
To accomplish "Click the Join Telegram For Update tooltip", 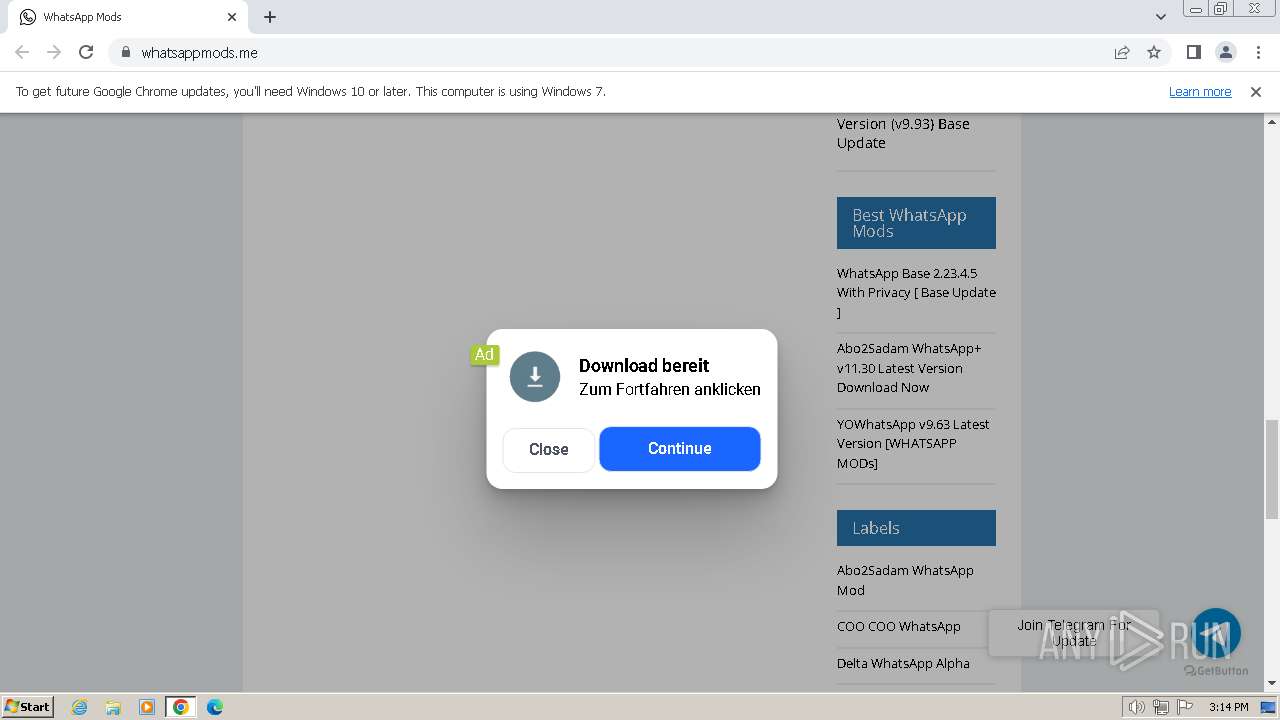I will pos(1074,633).
